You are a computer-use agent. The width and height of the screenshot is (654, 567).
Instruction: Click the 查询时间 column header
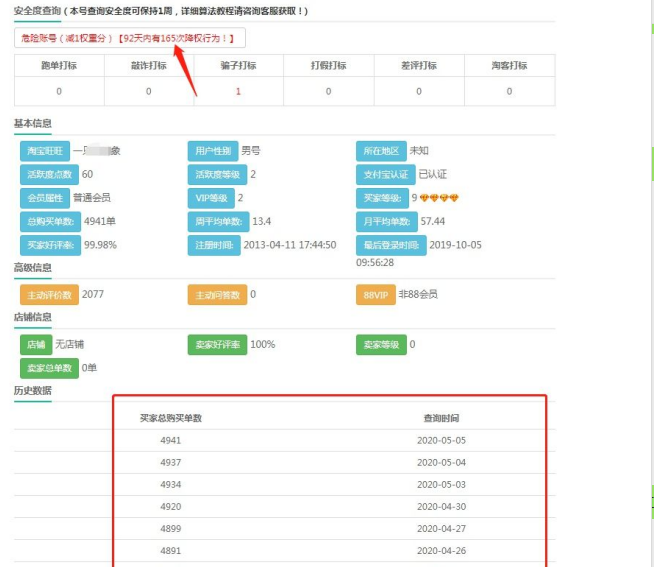coord(441,418)
